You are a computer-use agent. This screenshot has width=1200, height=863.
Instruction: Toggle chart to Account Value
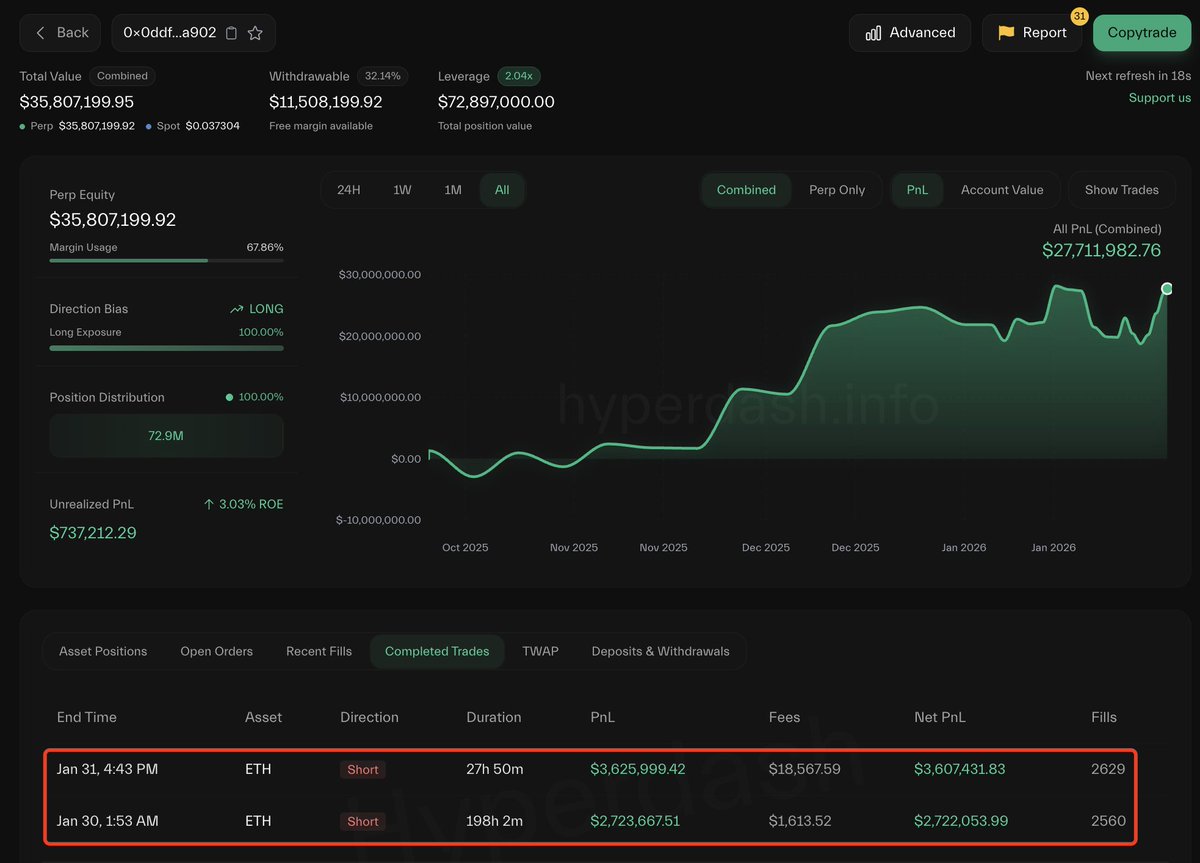[1001, 190]
